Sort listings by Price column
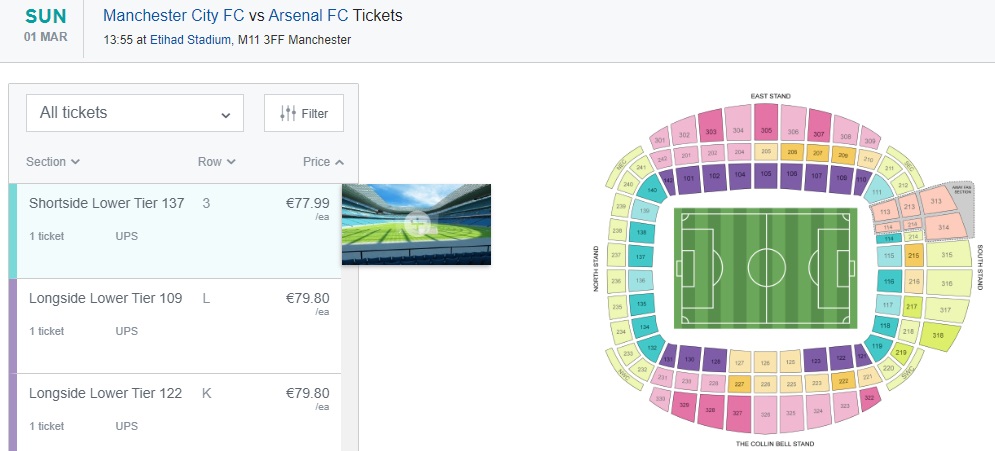Image resolution: width=995 pixels, height=451 pixels. coord(323,162)
